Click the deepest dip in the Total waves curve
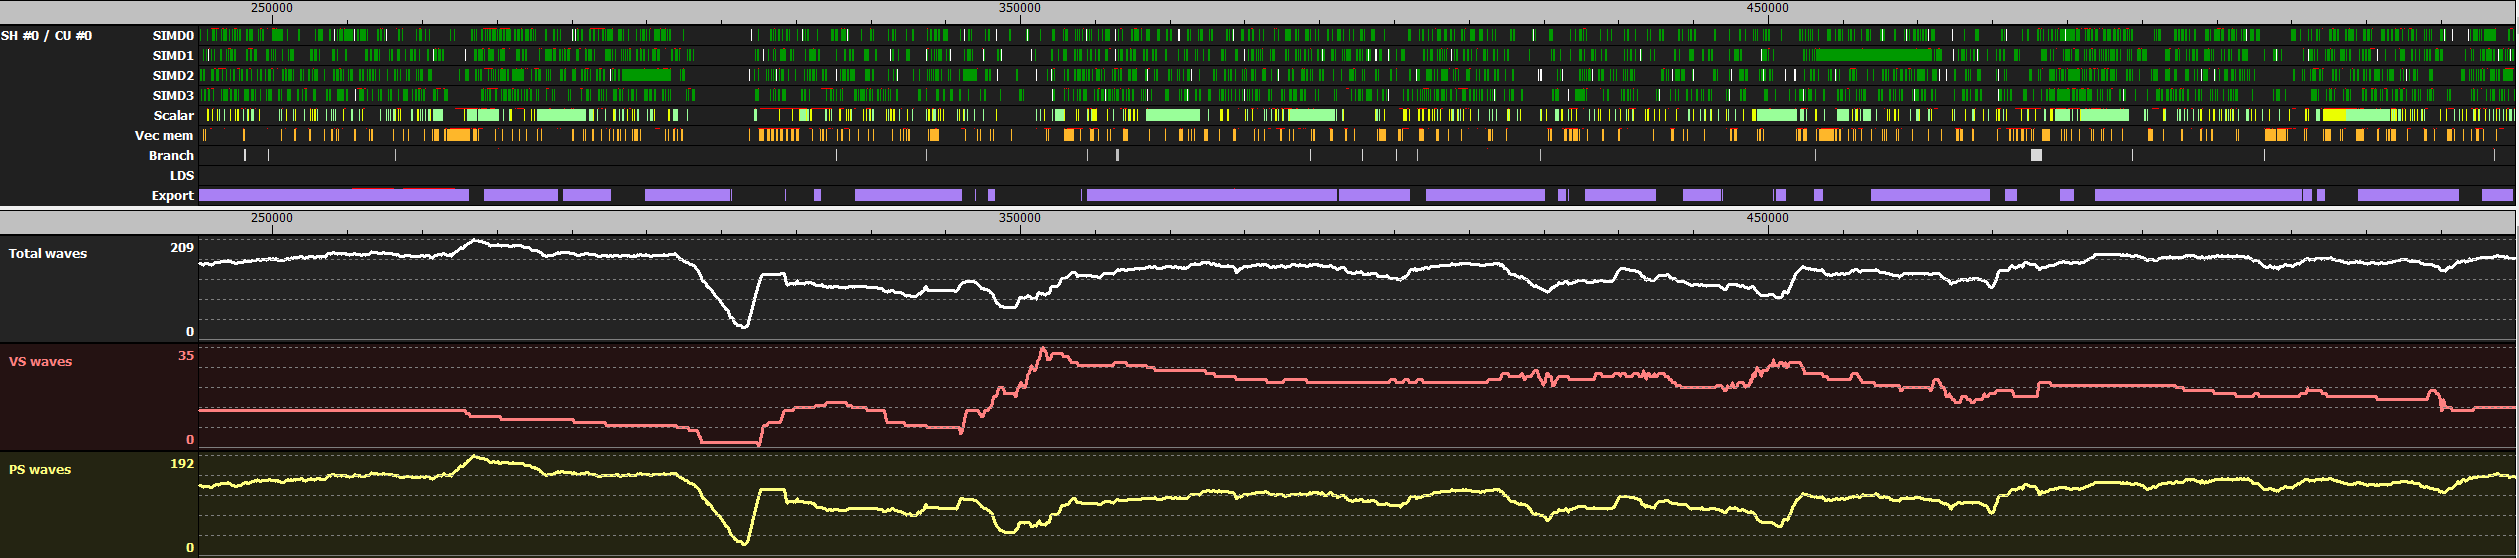 click(743, 326)
